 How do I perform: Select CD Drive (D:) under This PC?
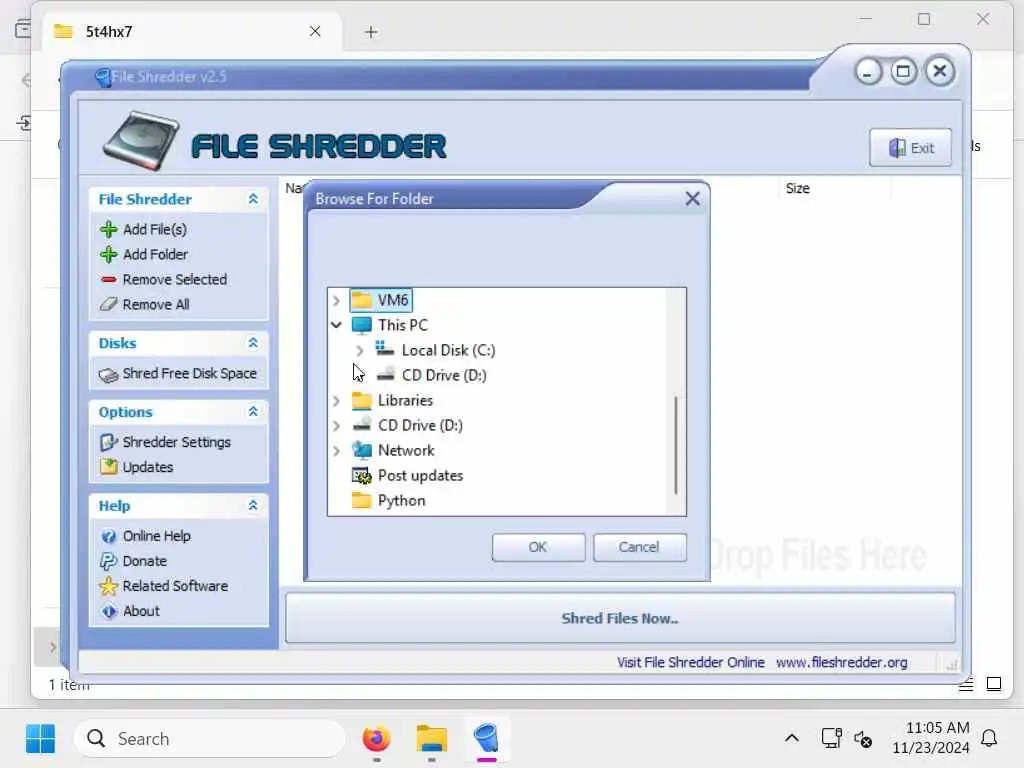[x=444, y=376]
